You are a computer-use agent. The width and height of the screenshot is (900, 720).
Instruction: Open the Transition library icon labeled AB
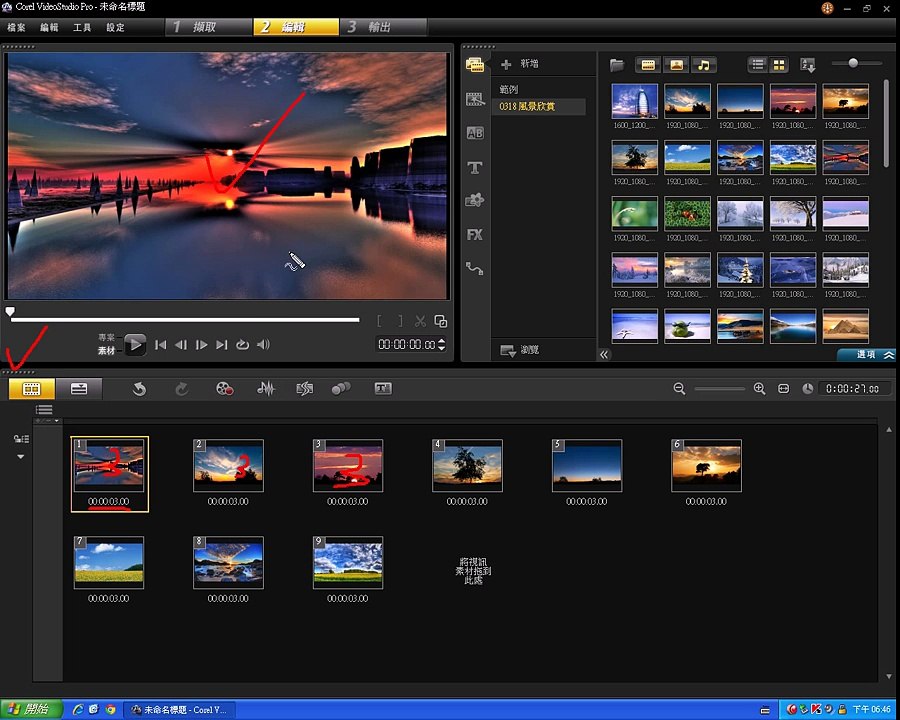pyautogui.click(x=475, y=133)
